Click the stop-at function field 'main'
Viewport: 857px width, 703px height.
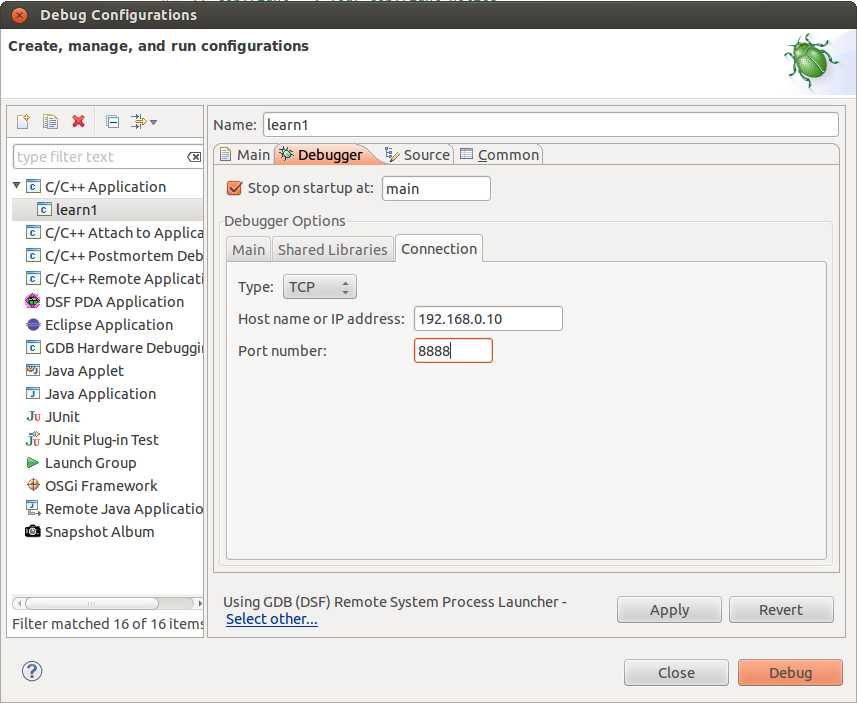coord(436,189)
